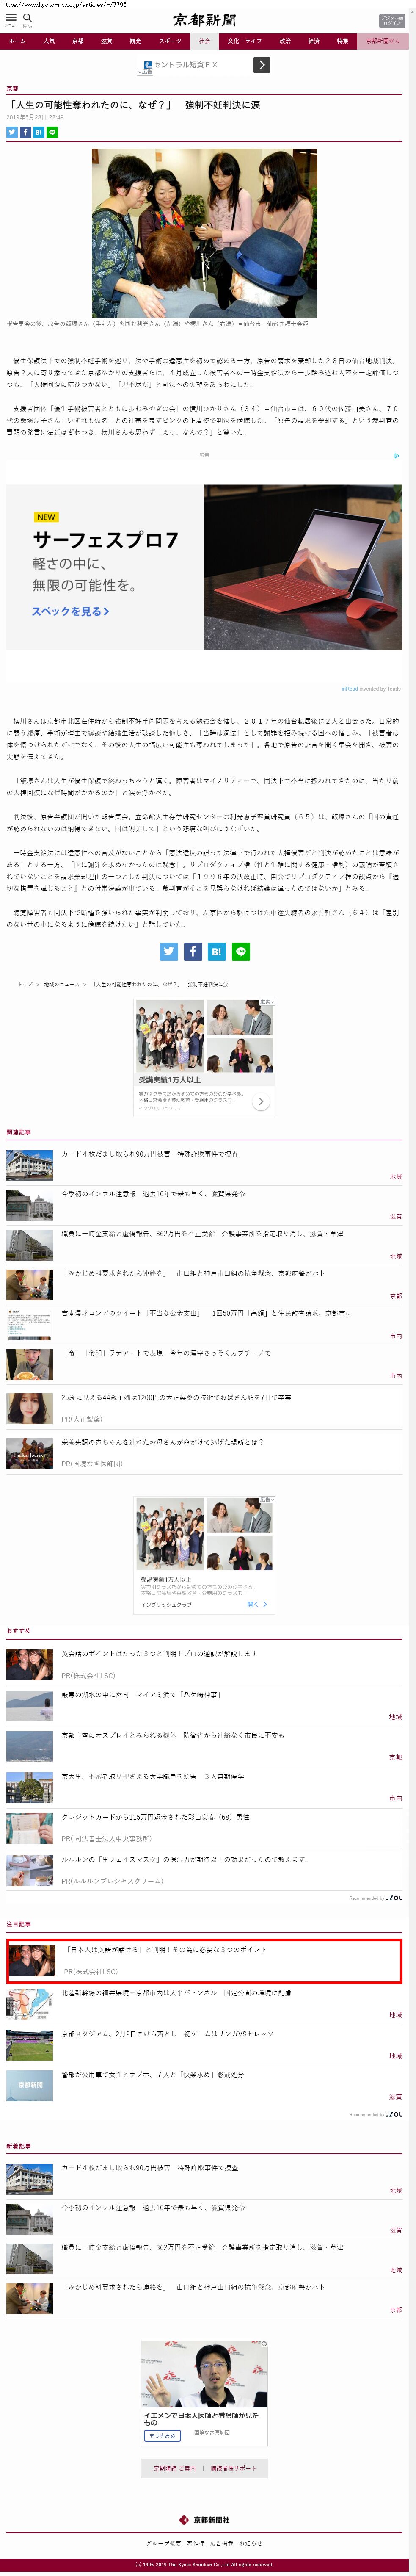
Task: Click the top Hatena bookmark icon
Action: click(x=39, y=132)
